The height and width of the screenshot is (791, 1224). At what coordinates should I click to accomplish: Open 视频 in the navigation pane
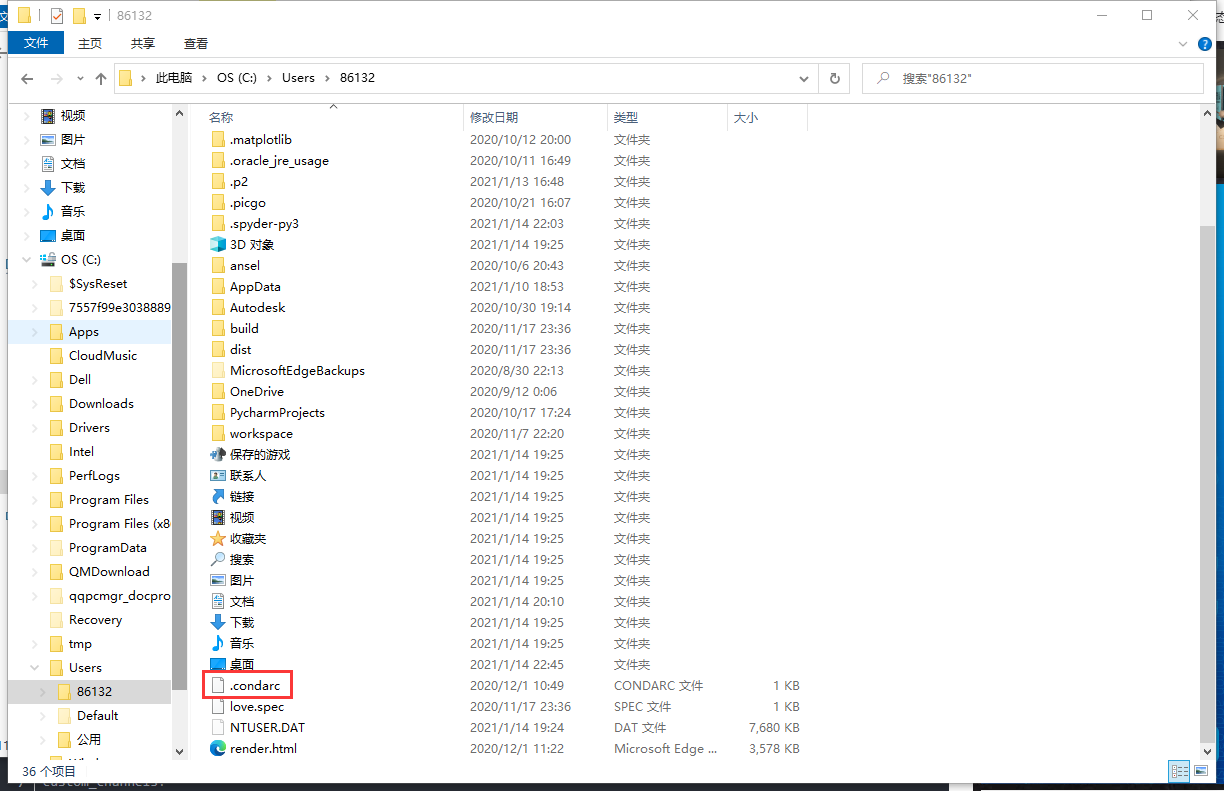(73, 116)
